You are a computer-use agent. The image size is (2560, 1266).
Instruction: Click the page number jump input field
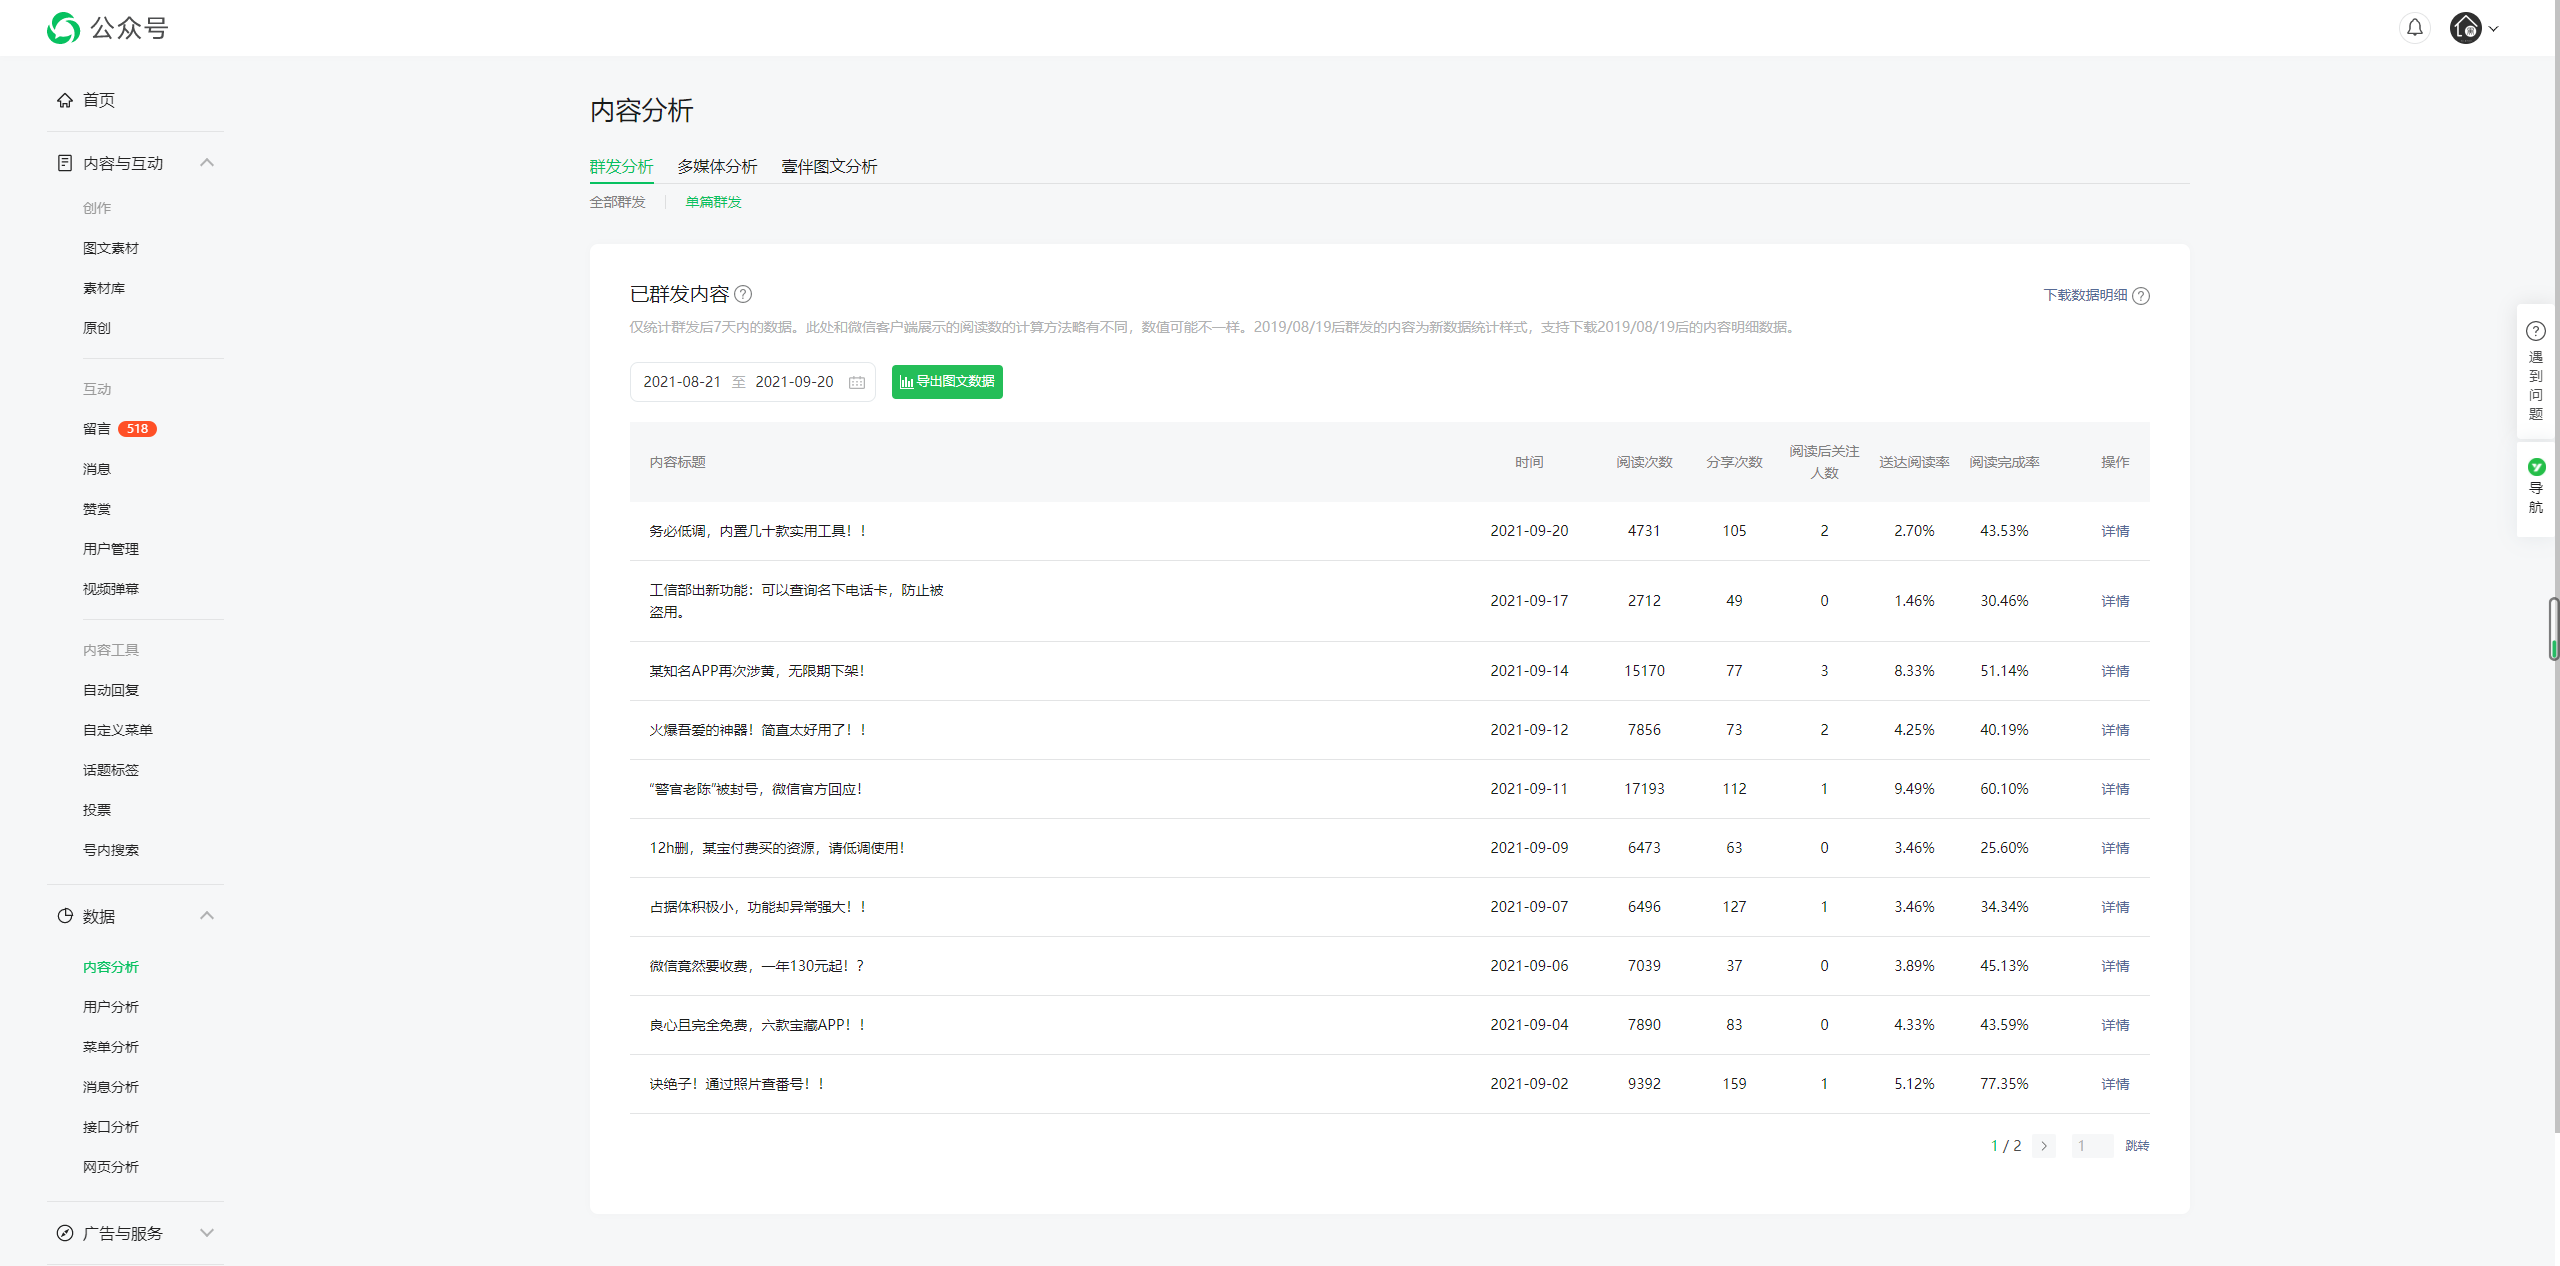pyautogui.click(x=2091, y=1146)
